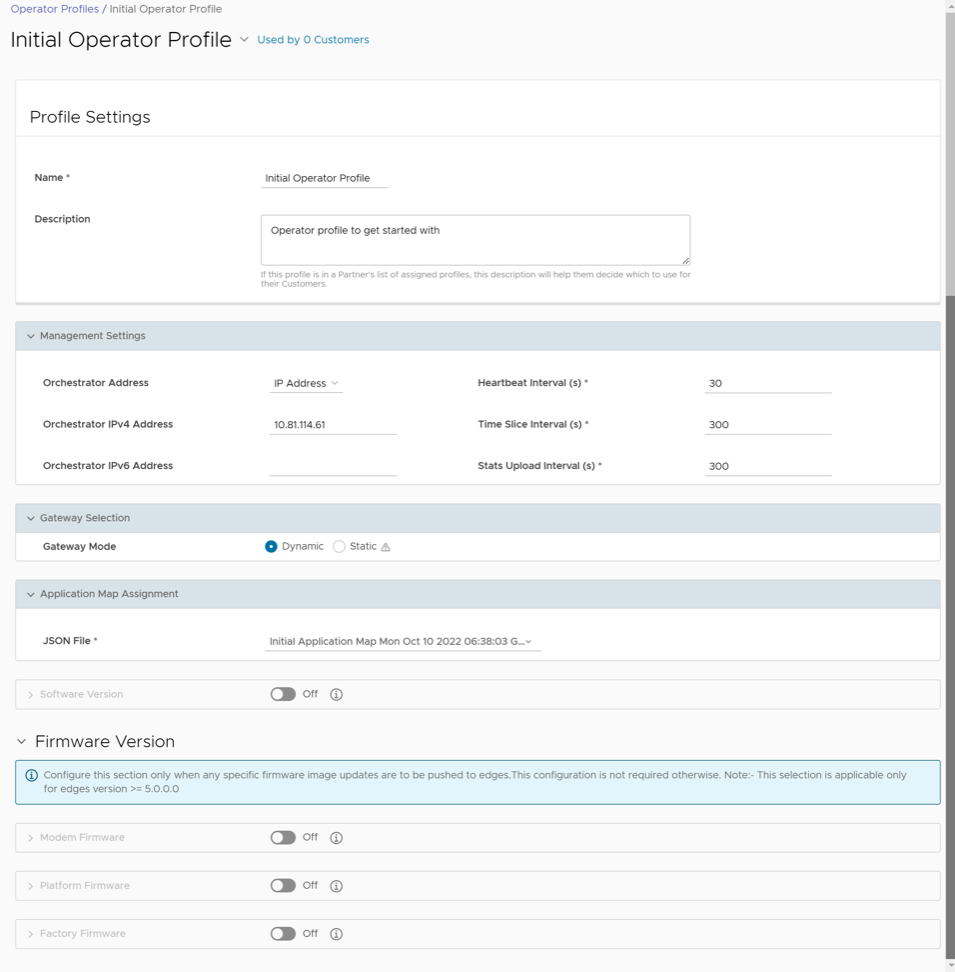The height and width of the screenshot is (972, 955).
Task: Turn on the Modem Firmware toggle
Action: click(285, 837)
